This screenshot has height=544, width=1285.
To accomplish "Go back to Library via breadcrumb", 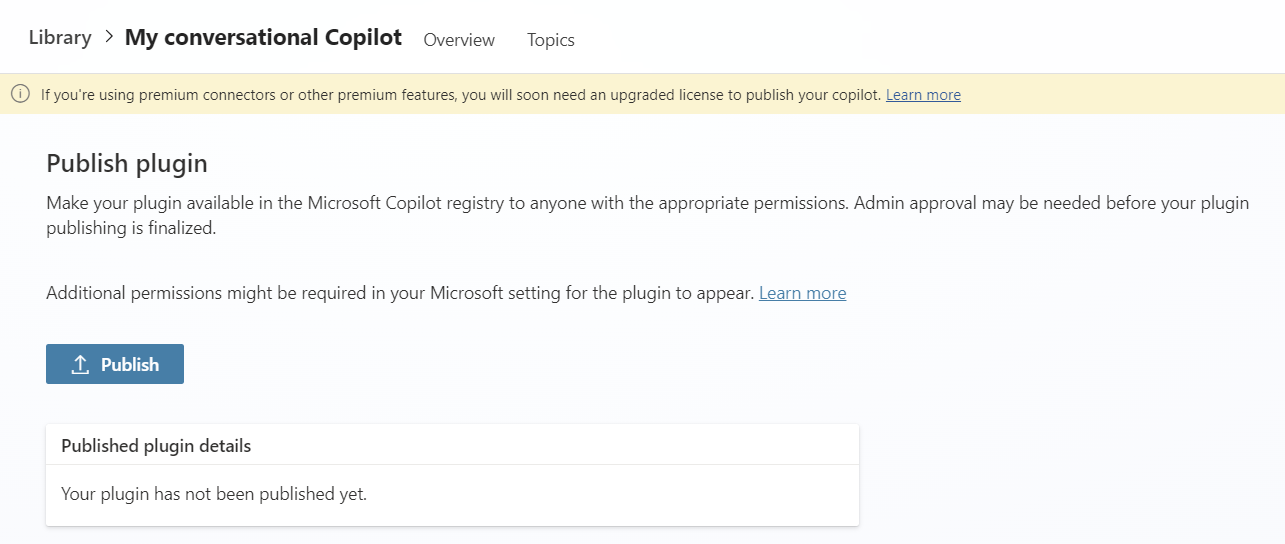I will pos(60,38).
